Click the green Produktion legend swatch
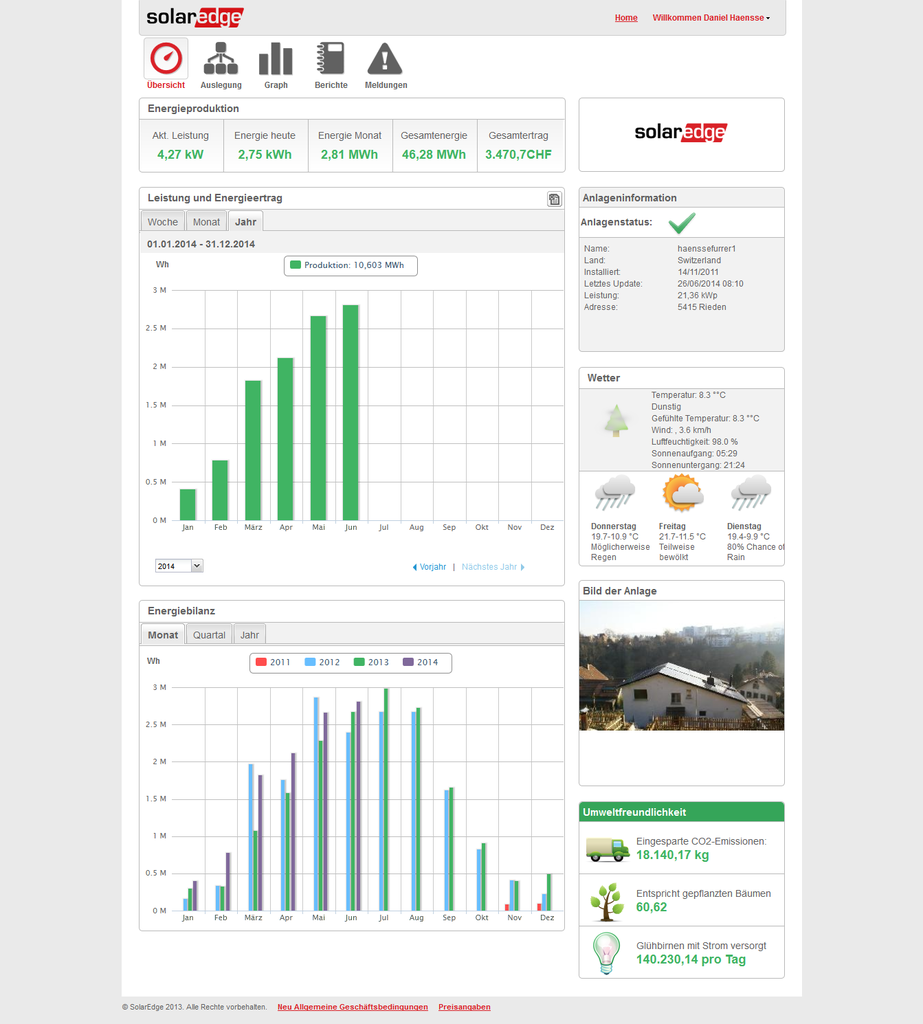Image resolution: width=923 pixels, height=1024 pixels. click(x=295, y=265)
